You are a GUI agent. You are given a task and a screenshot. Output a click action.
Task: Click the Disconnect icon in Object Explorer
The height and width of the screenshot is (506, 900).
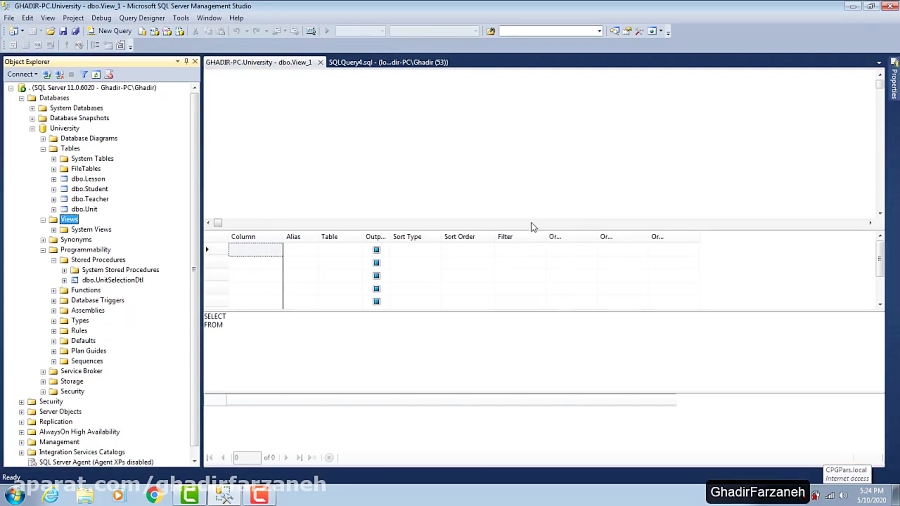click(x=59, y=75)
